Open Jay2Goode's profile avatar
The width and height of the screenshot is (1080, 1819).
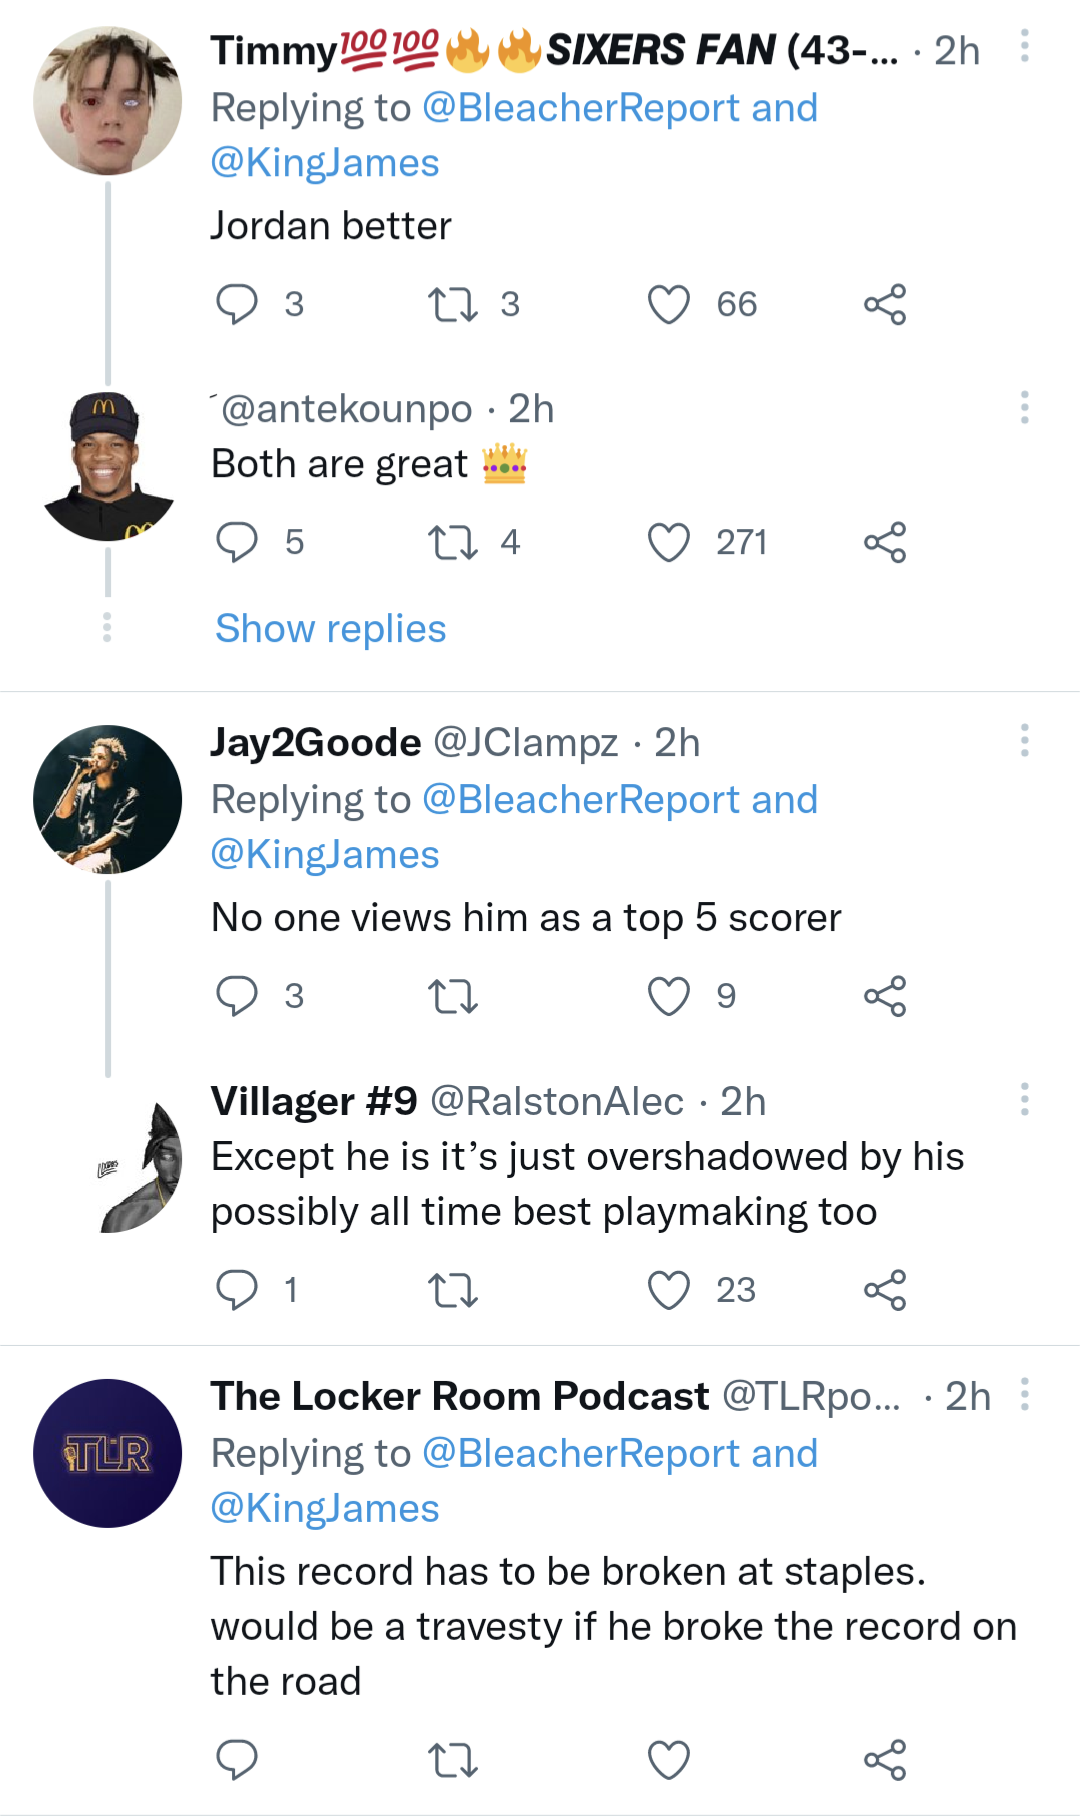108,799
